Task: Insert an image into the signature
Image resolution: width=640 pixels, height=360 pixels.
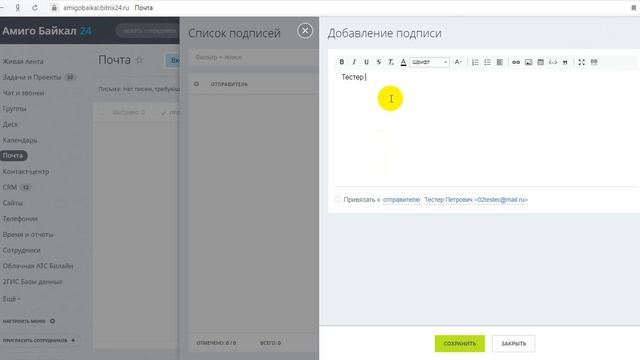Action: (x=529, y=62)
